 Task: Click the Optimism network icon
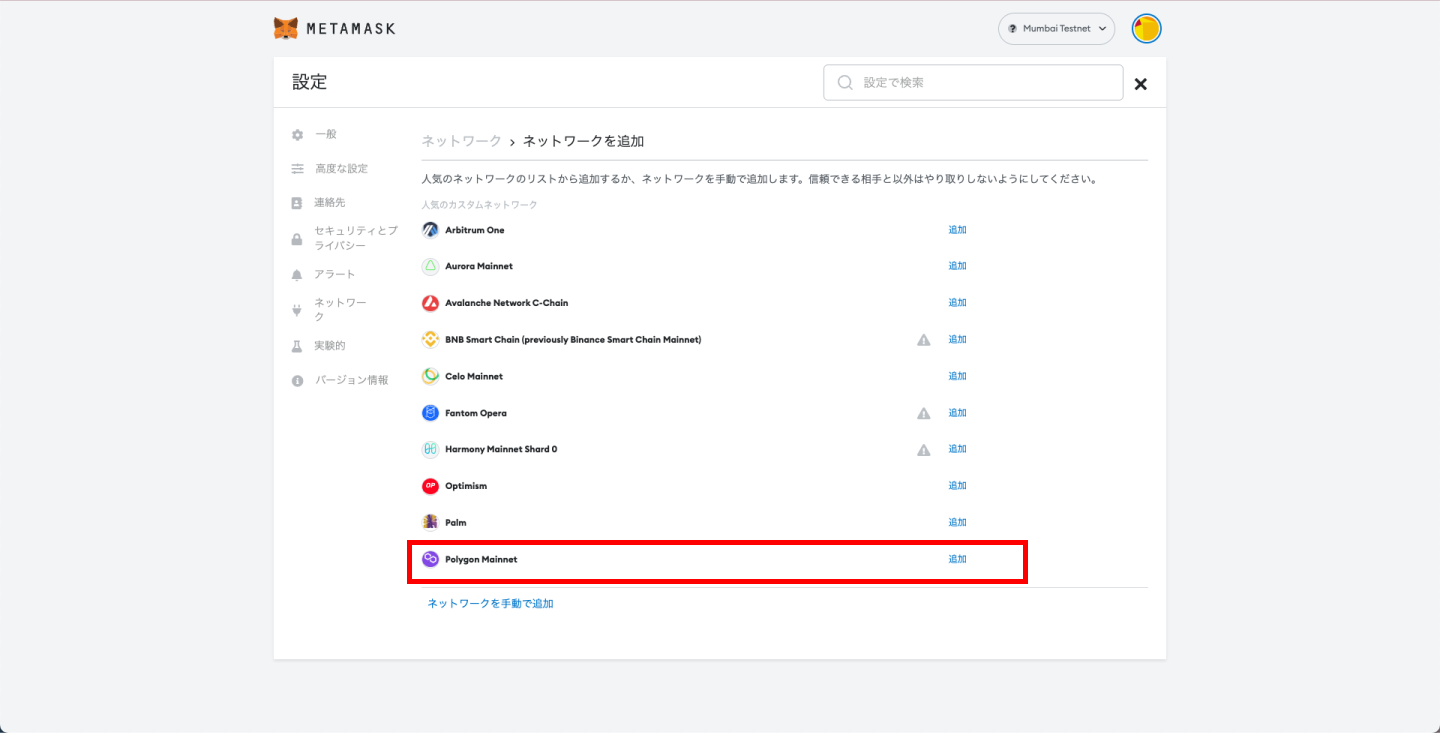(x=430, y=486)
